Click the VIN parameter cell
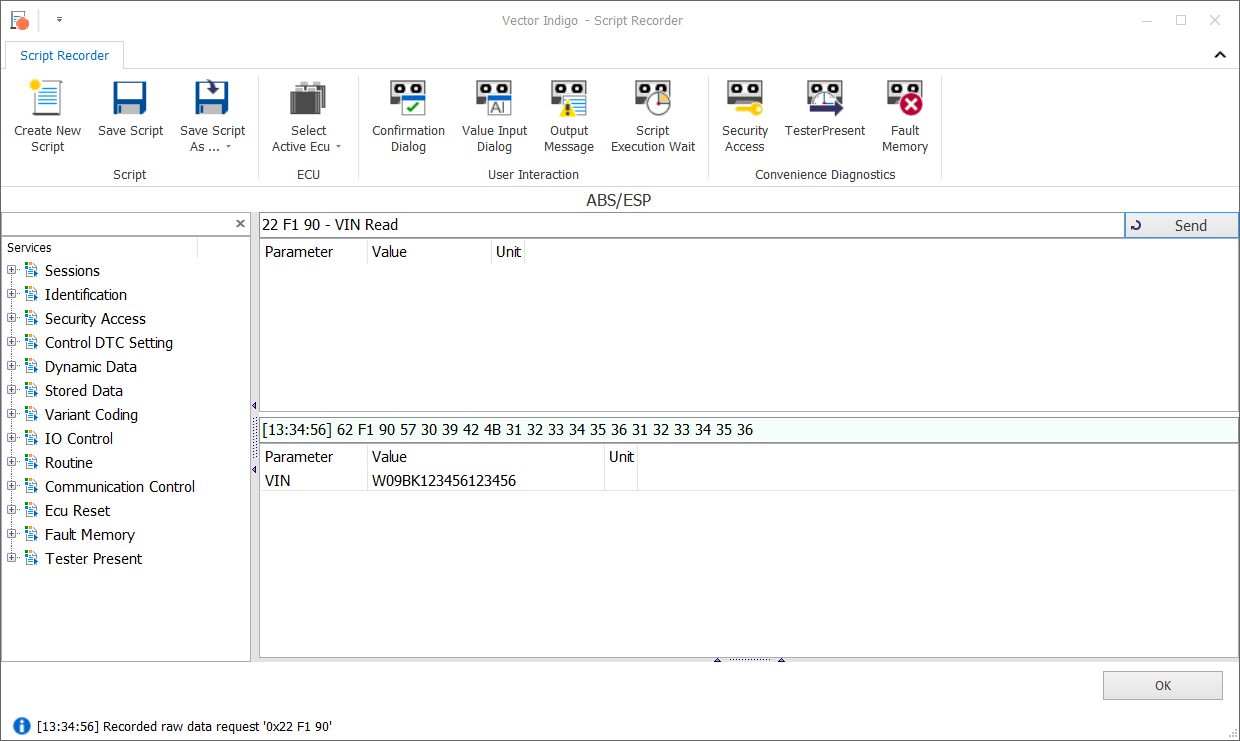Viewport: 1240px width, 741px height. (x=313, y=481)
